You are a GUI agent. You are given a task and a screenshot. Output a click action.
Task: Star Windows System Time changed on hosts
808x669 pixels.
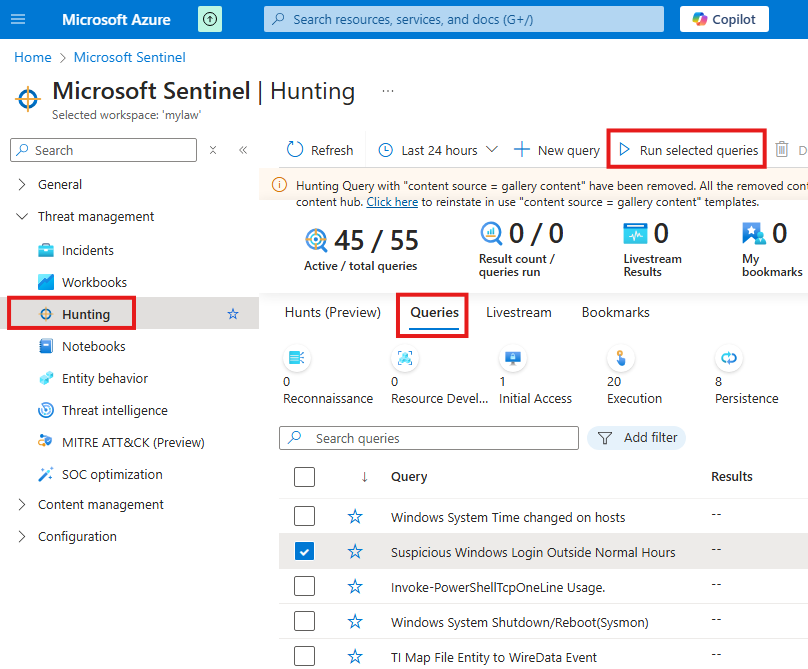(x=355, y=516)
